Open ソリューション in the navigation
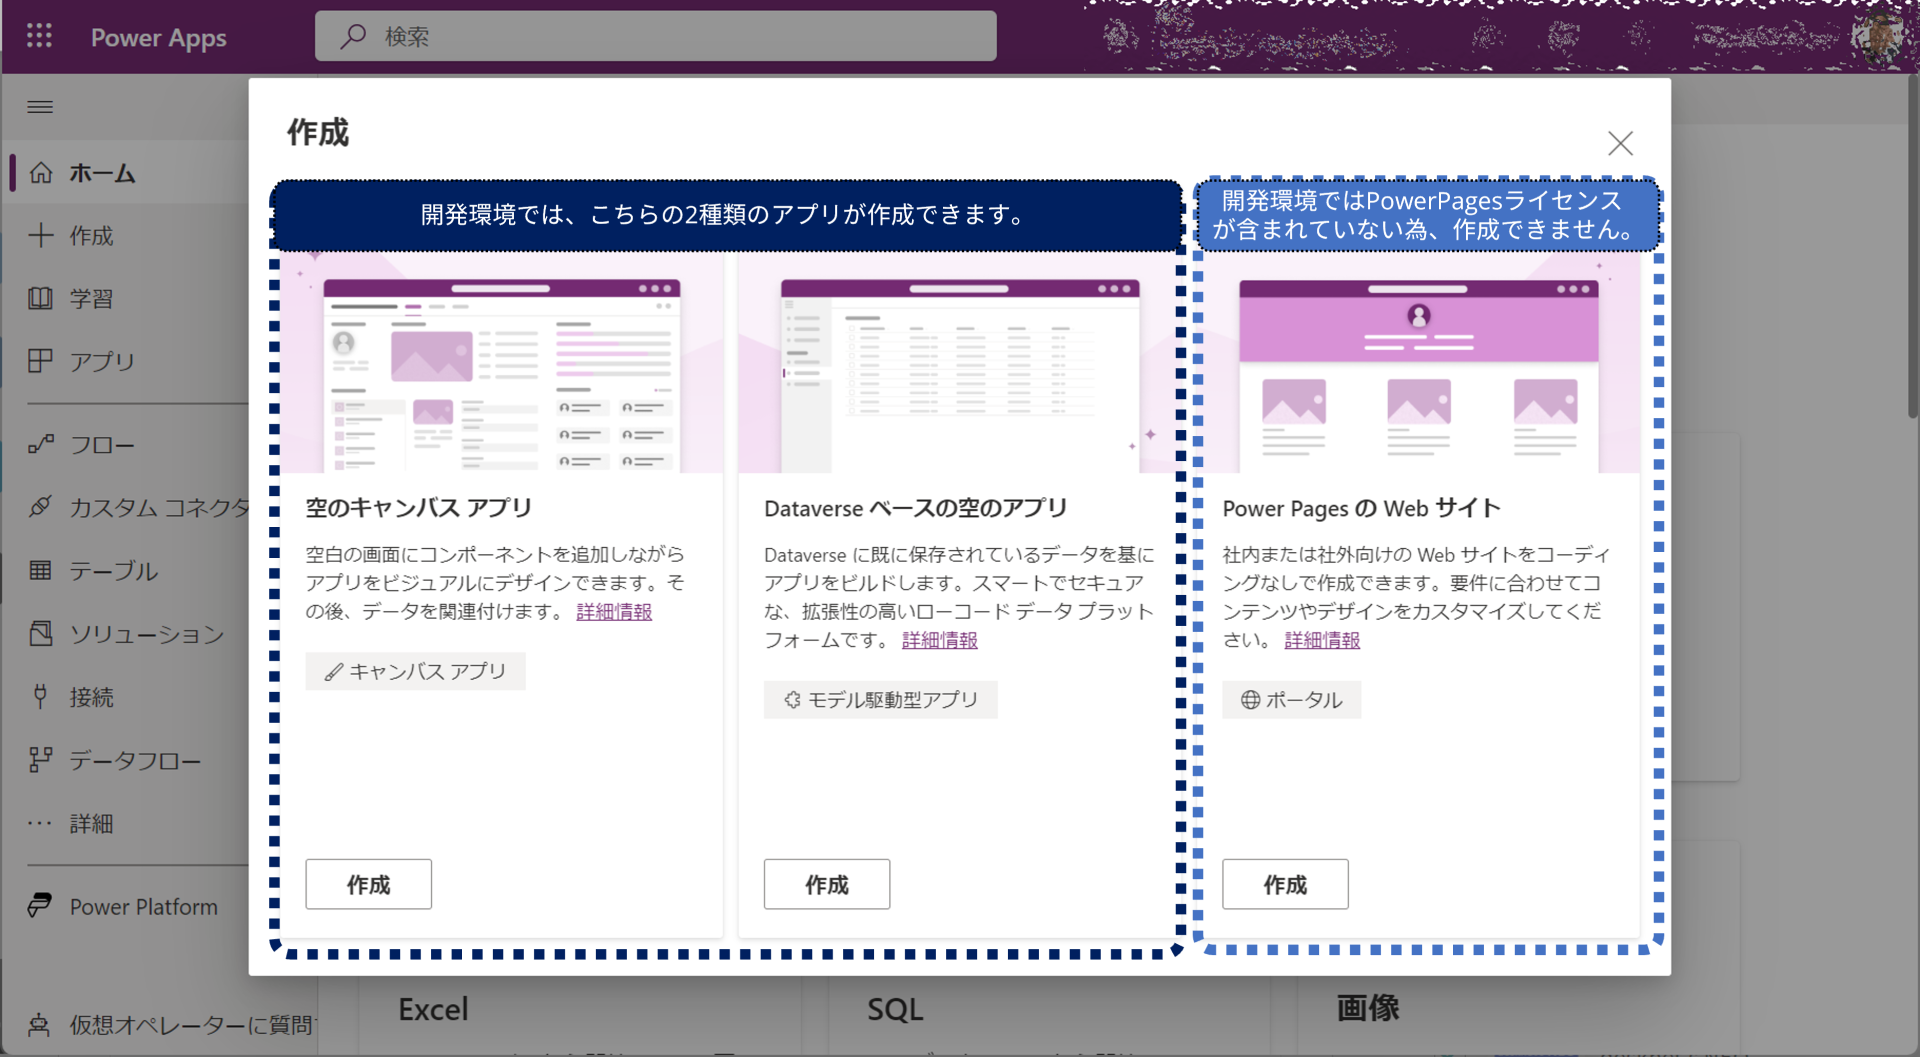1920x1057 pixels. 147,634
